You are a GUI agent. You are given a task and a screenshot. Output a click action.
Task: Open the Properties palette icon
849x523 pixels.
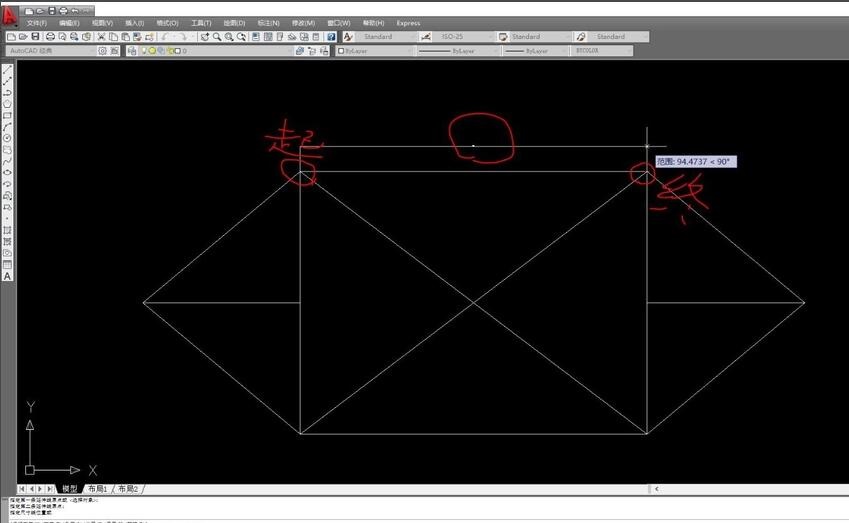[x=256, y=37]
